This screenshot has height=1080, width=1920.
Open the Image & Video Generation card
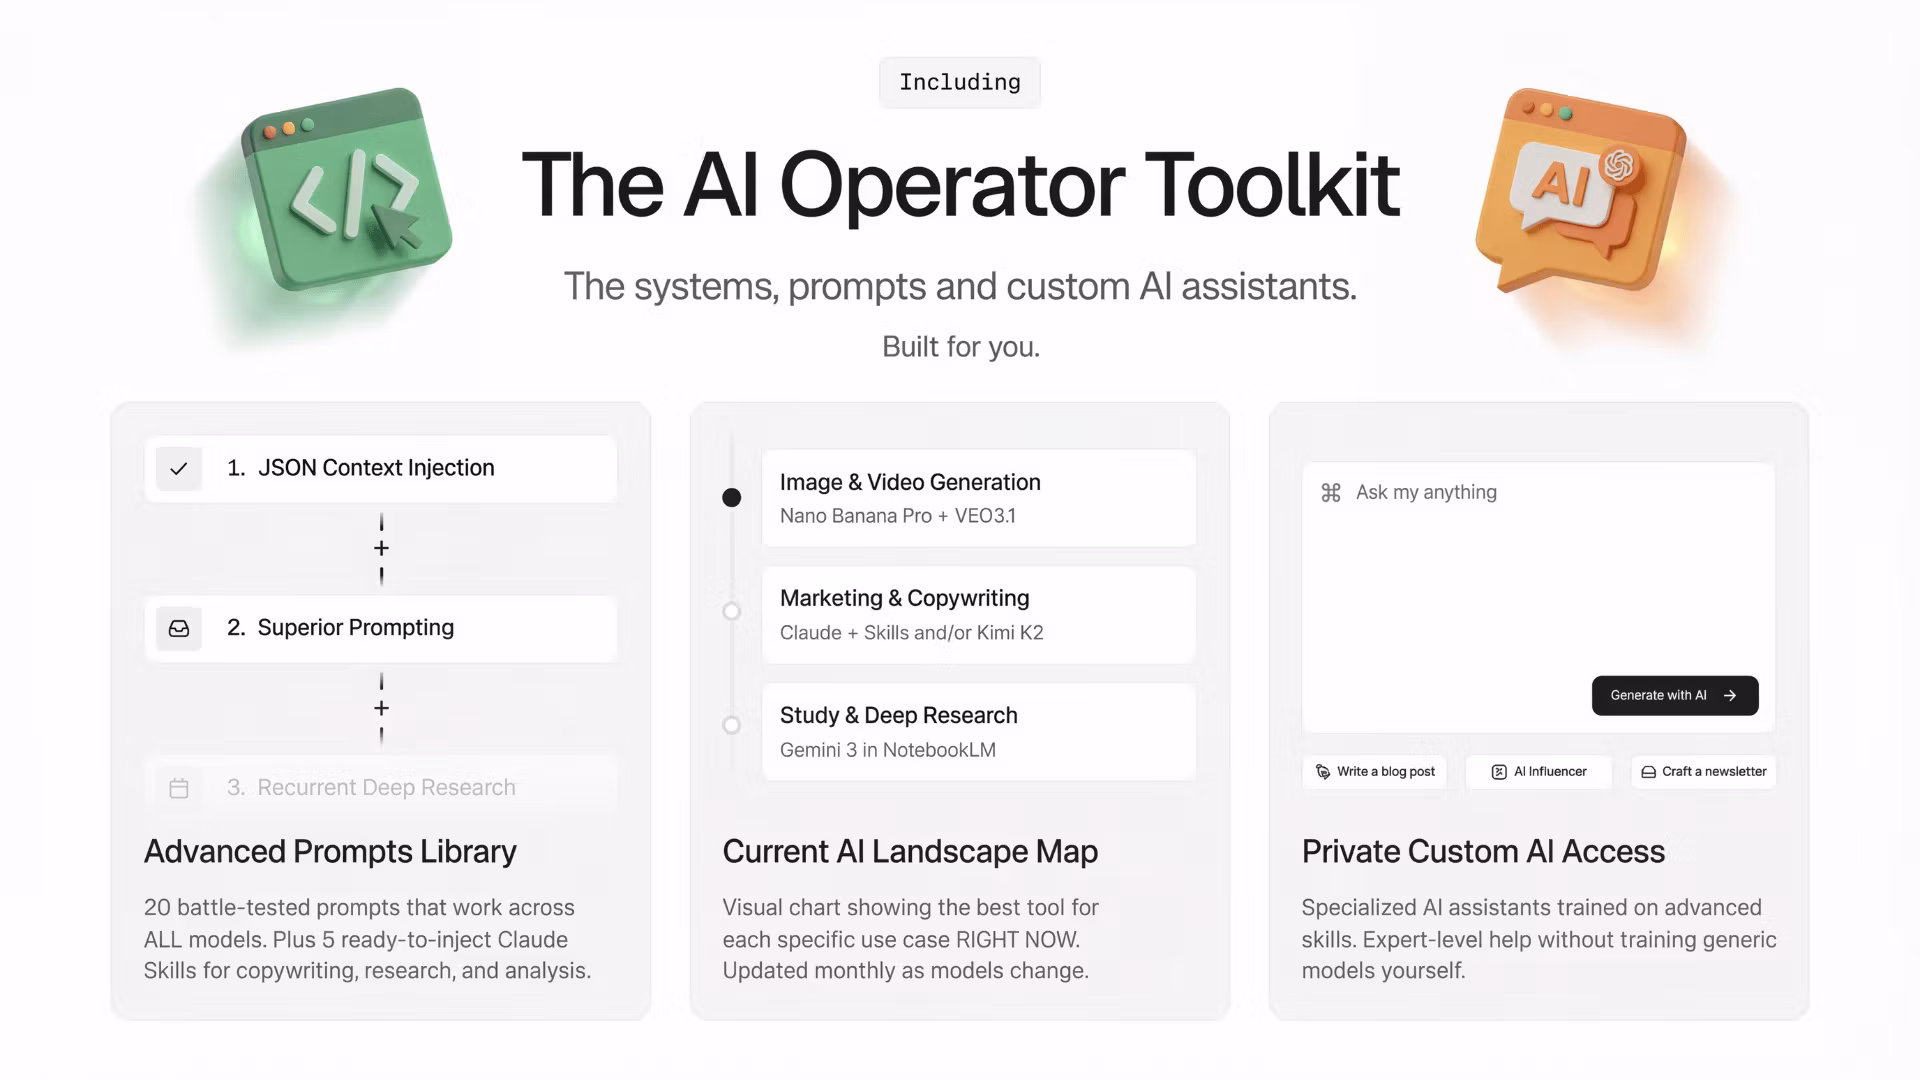click(979, 498)
